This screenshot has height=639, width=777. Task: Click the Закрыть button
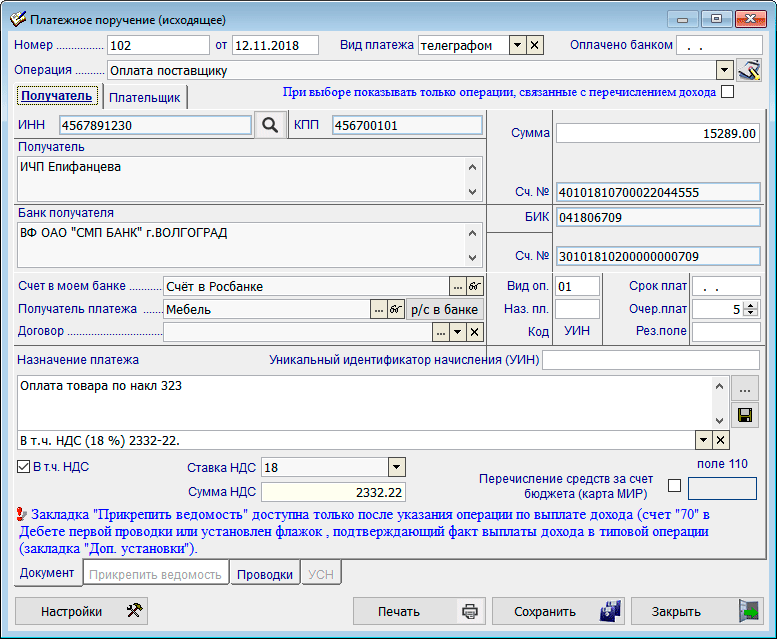pos(697,611)
